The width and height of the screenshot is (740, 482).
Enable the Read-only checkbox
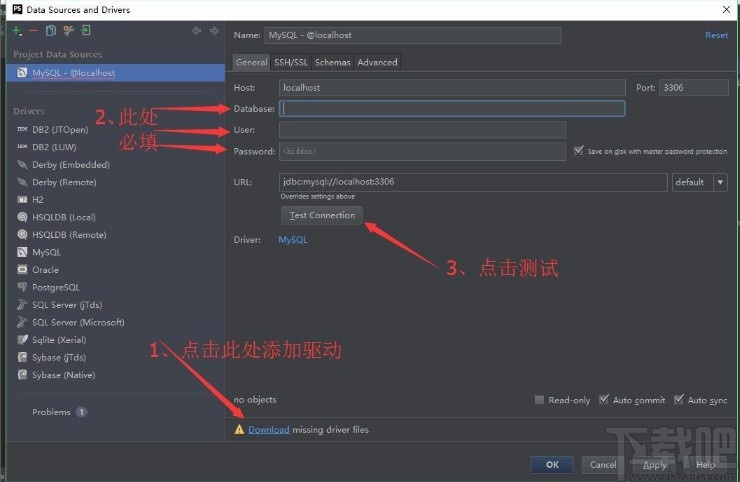tap(539, 400)
